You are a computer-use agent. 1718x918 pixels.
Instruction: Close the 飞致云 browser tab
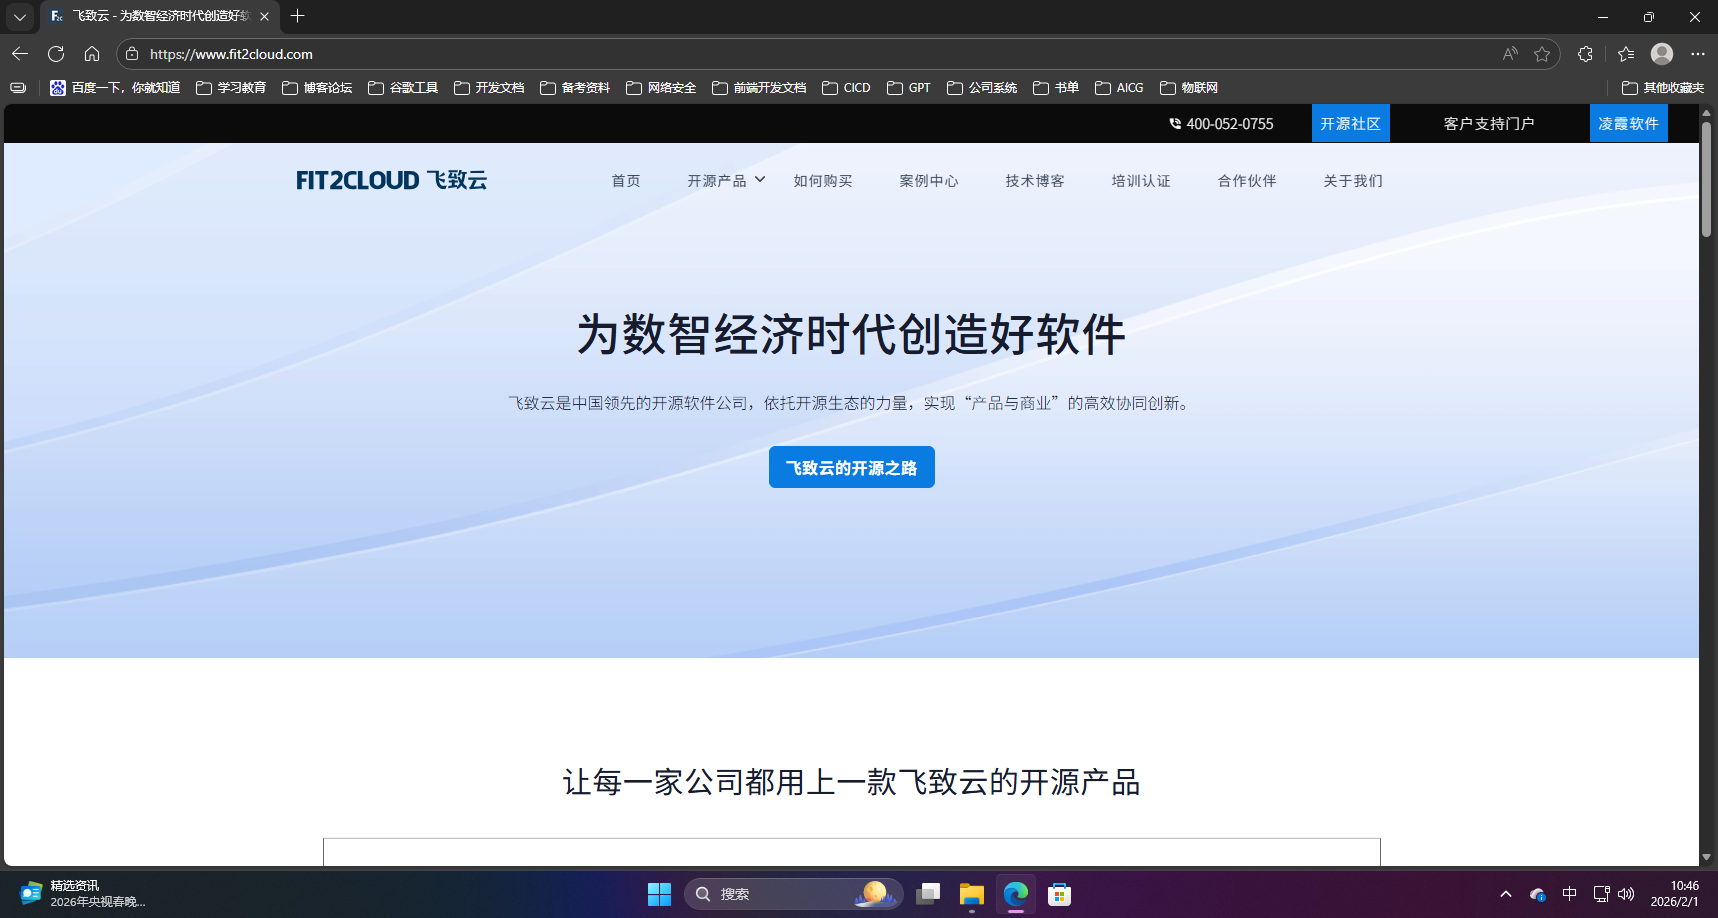264,16
